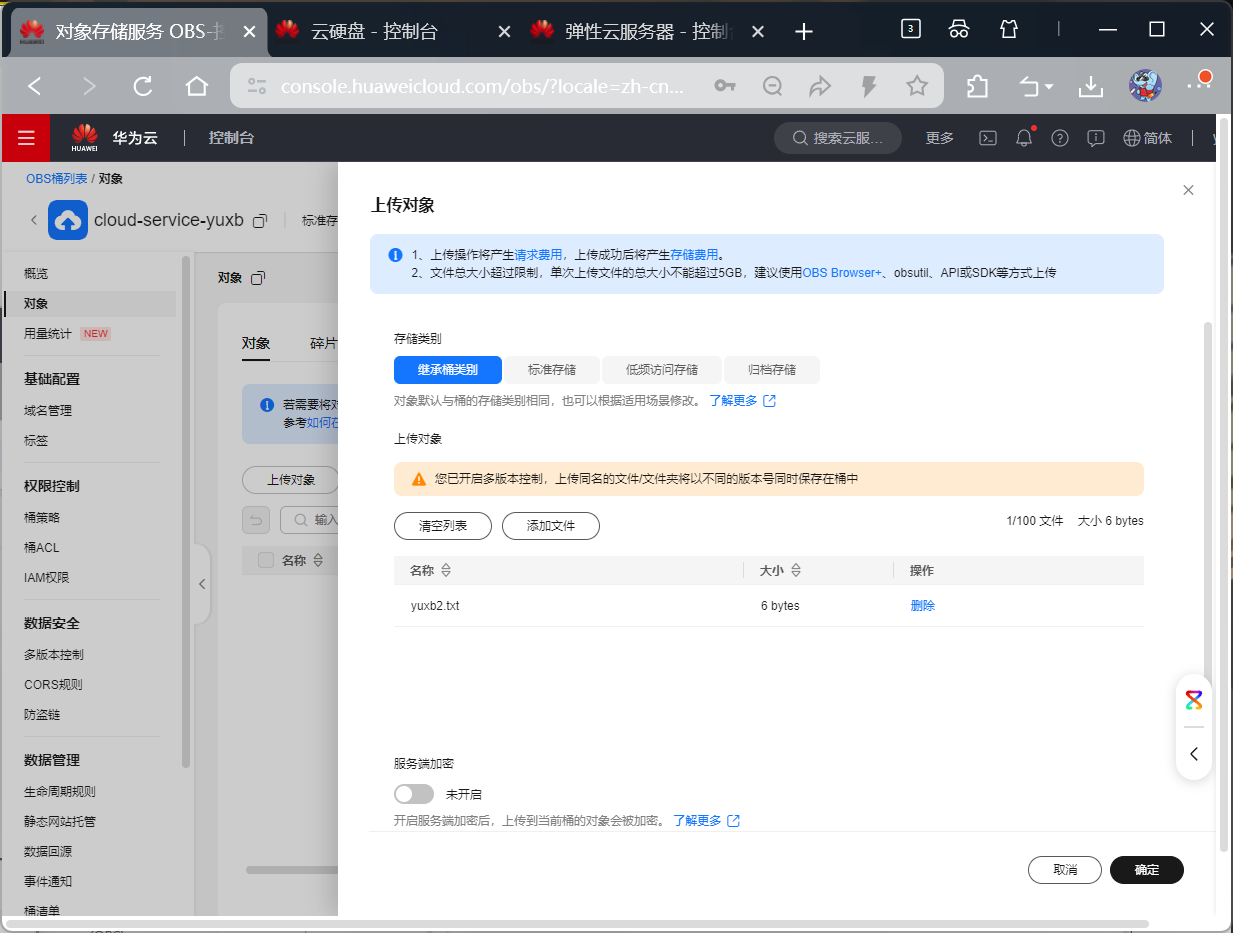
Task: Open 多版本控制 in the sidebar
Action: [x=54, y=654]
